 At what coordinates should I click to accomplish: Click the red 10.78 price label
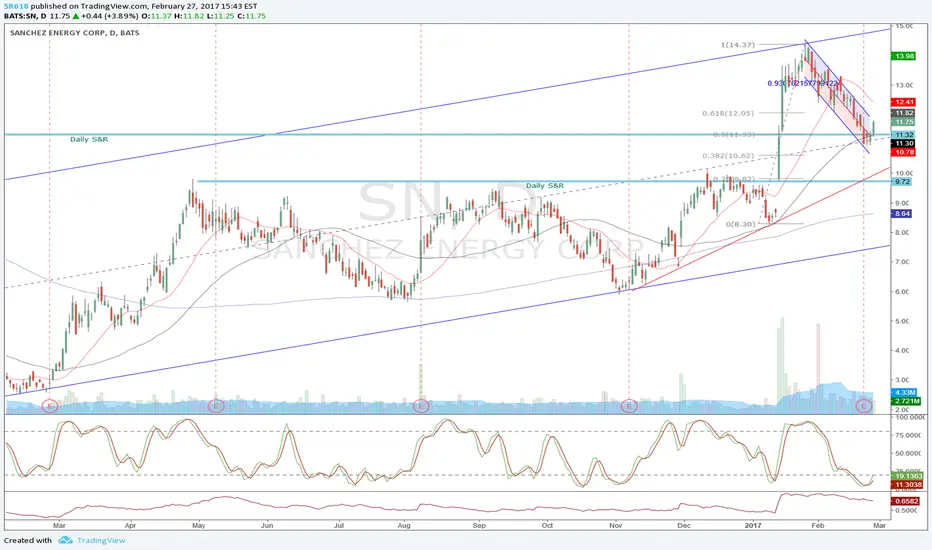(x=904, y=153)
